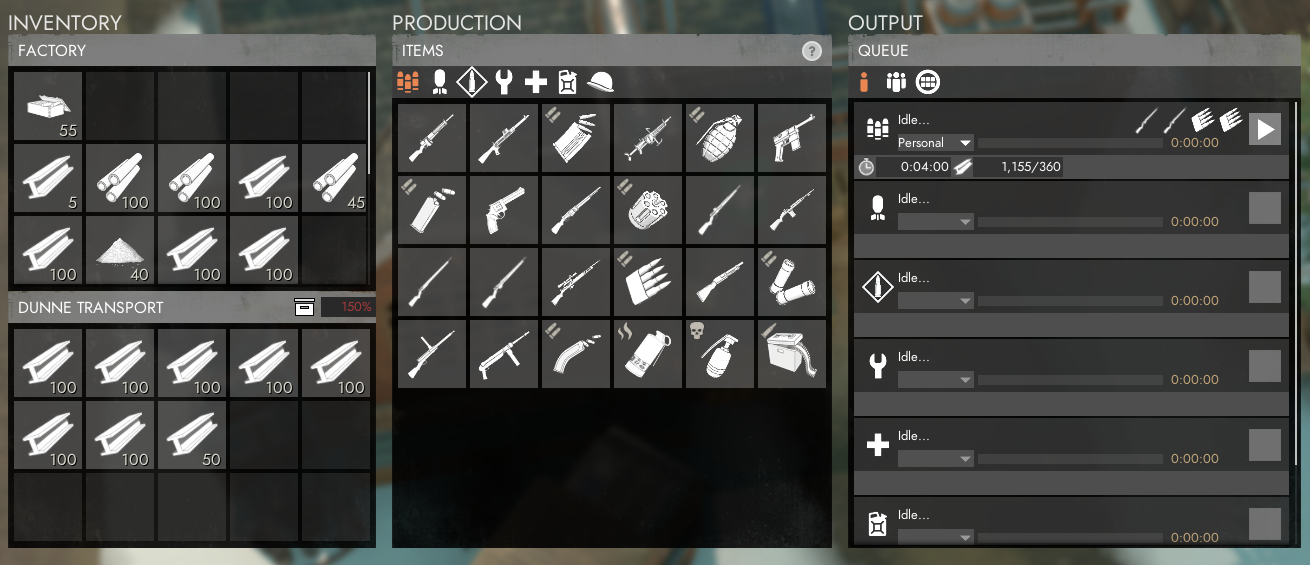The image size is (1310, 565).
Task: Select the fire extinguisher skull item
Action: [x=720, y=354]
